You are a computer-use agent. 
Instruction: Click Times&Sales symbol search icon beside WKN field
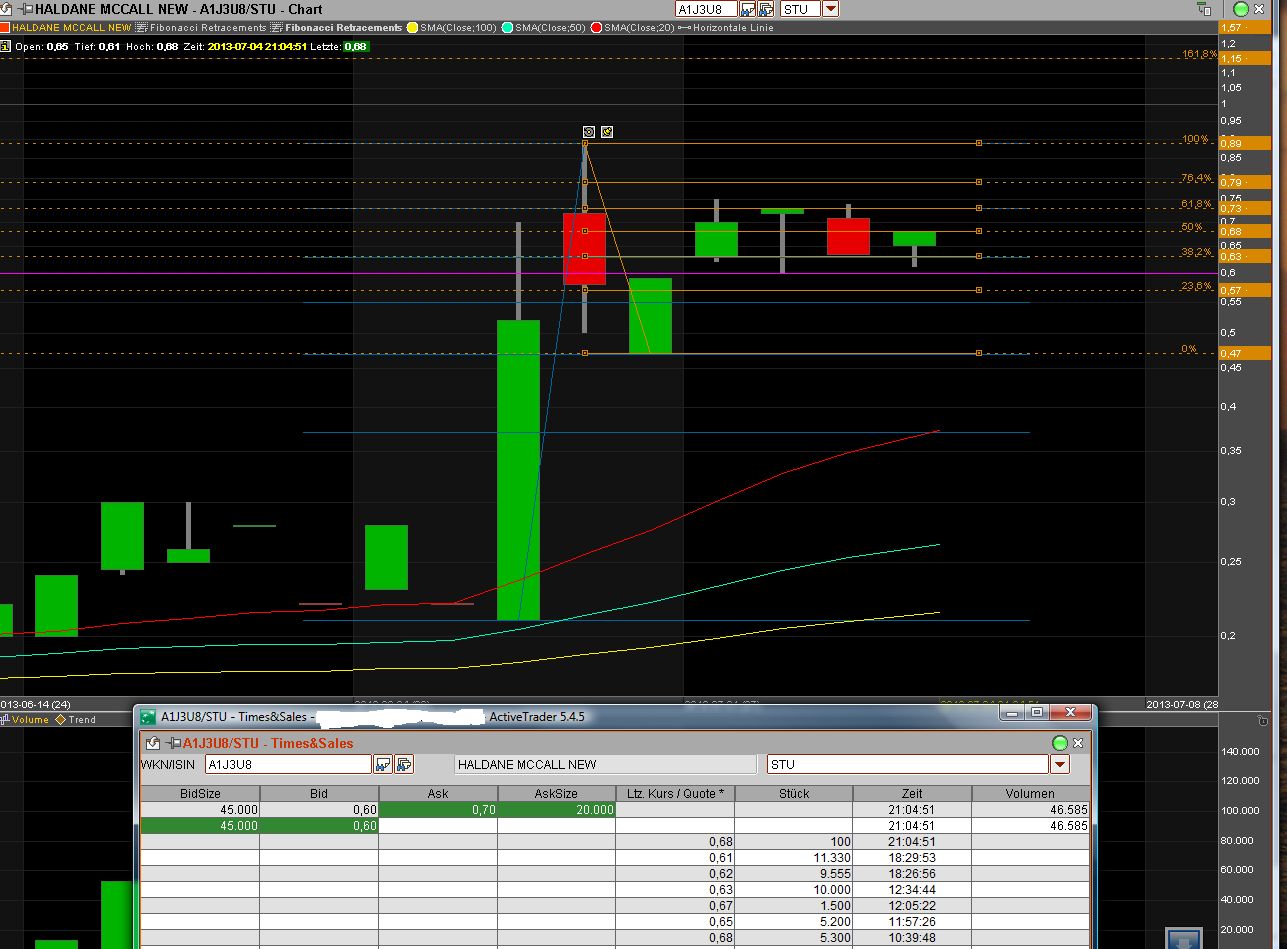click(x=382, y=765)
